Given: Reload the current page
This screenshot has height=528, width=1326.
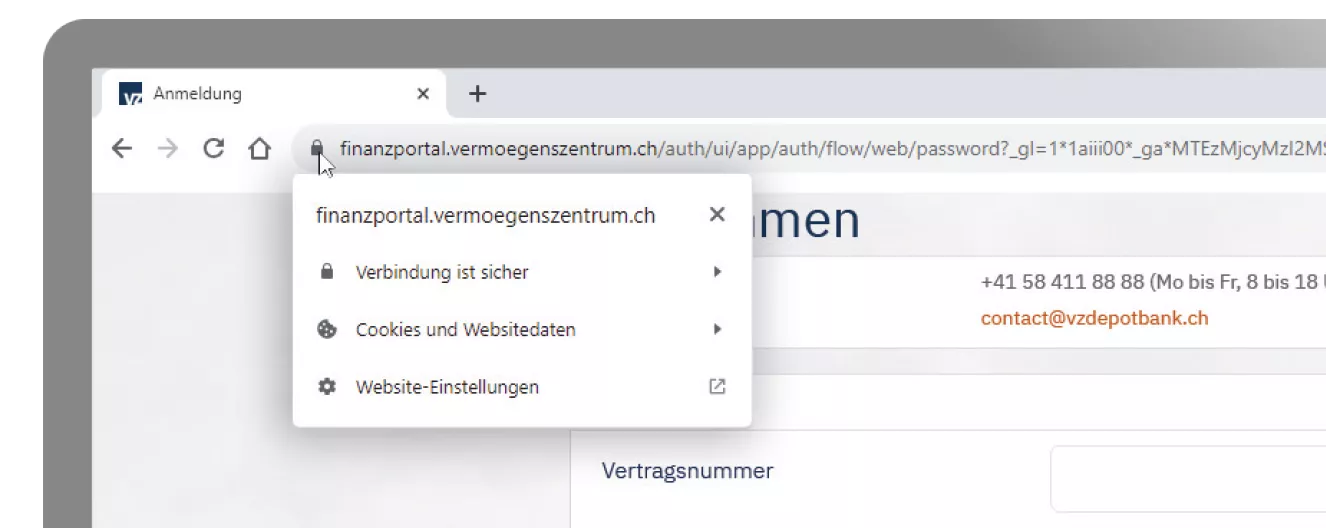Looking at the screenshot, I should (213, 149).
